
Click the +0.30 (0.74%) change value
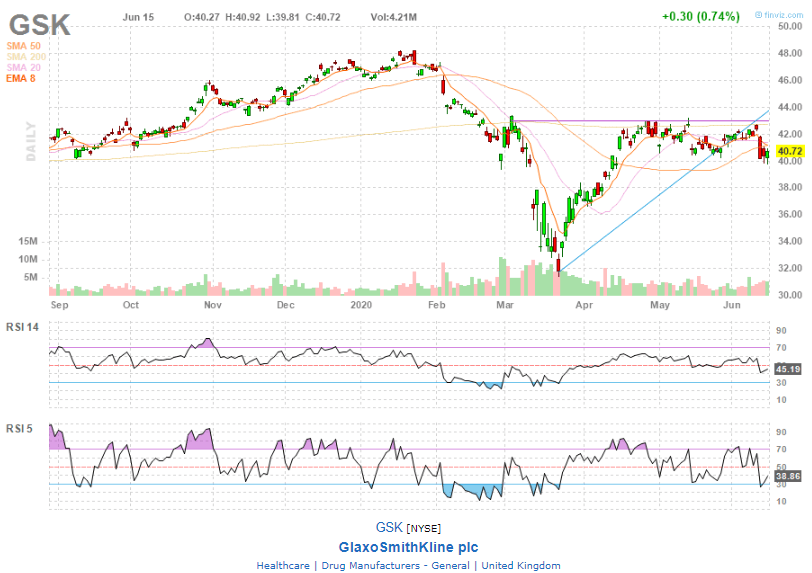(x=701, y=16)
